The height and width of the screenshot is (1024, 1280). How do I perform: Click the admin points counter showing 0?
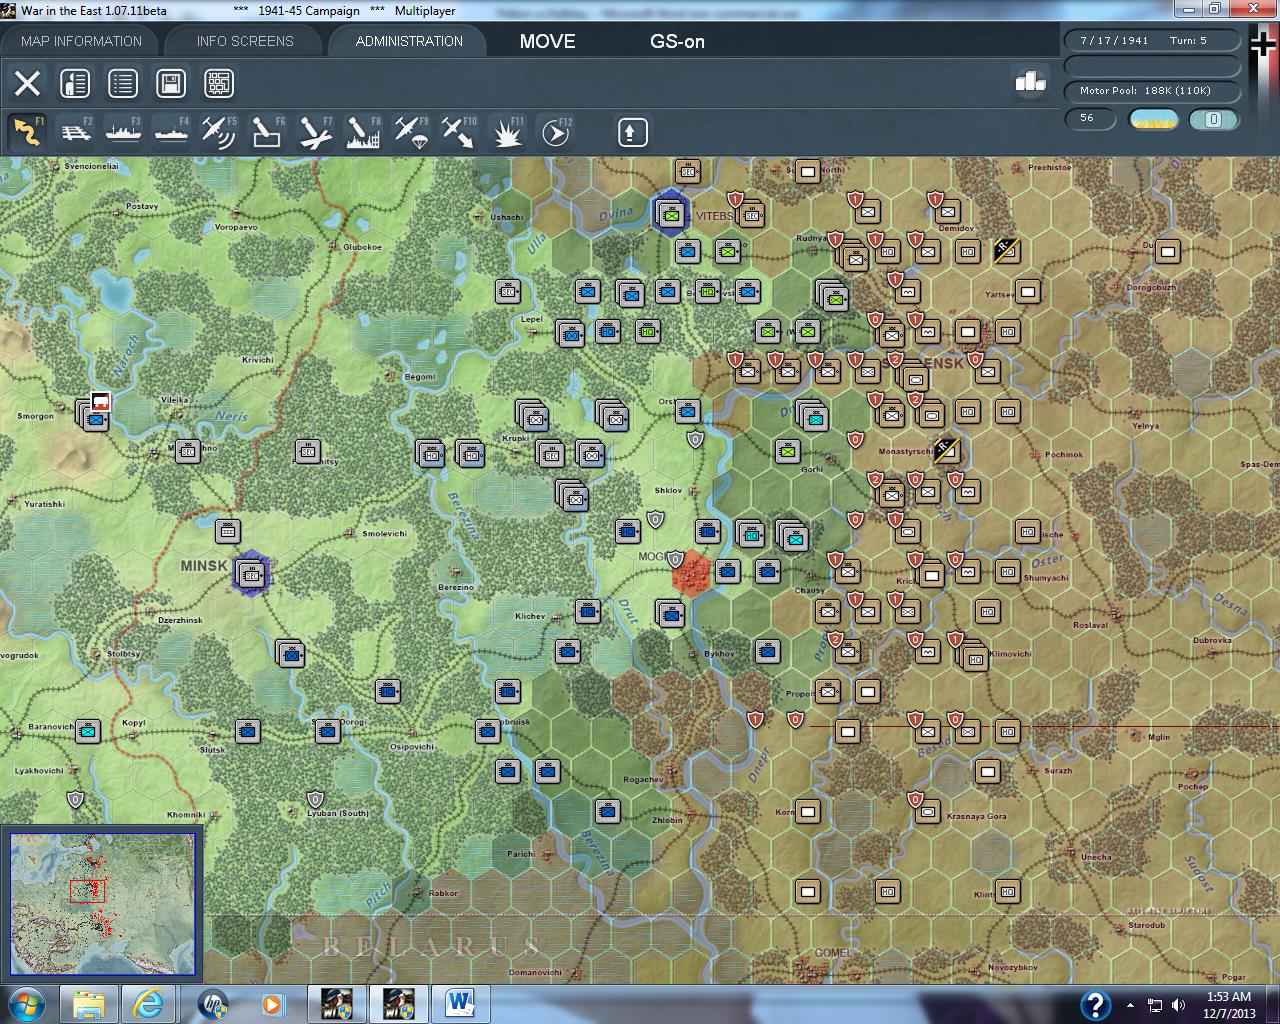1213,119
